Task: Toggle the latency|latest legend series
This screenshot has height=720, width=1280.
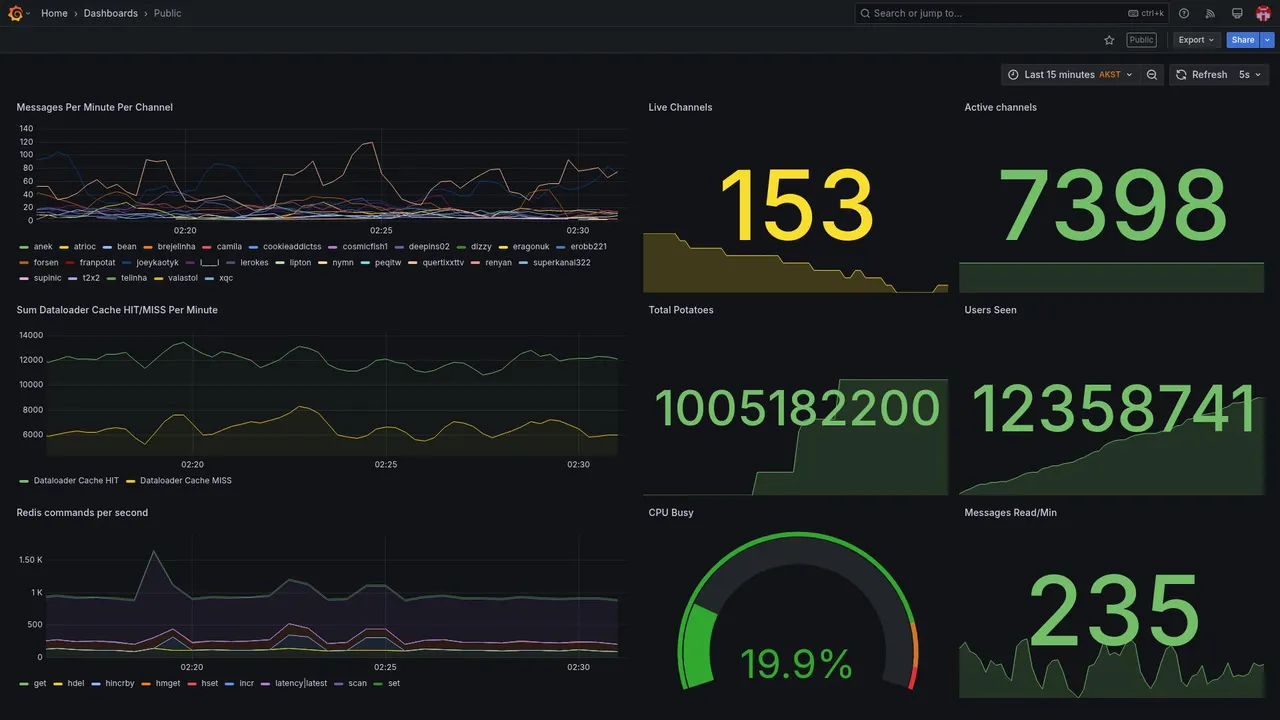Action: click(x=301, y=683)
